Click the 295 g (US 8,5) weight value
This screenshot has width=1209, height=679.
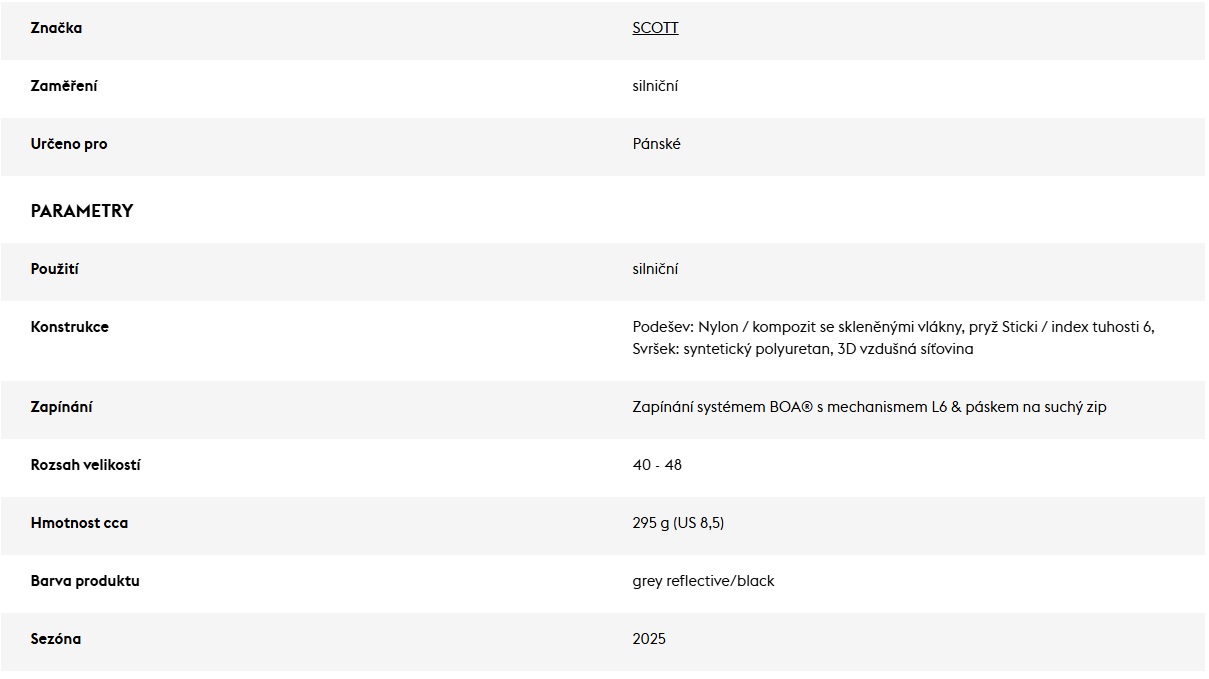(x=678, y=523)
